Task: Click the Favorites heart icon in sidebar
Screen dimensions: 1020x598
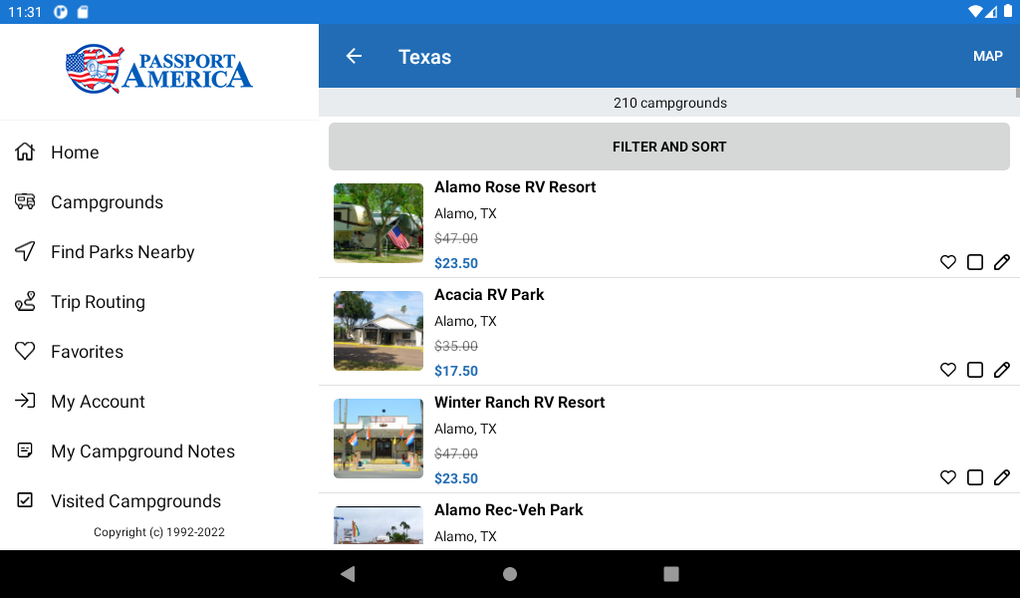Action: [25, 351]
